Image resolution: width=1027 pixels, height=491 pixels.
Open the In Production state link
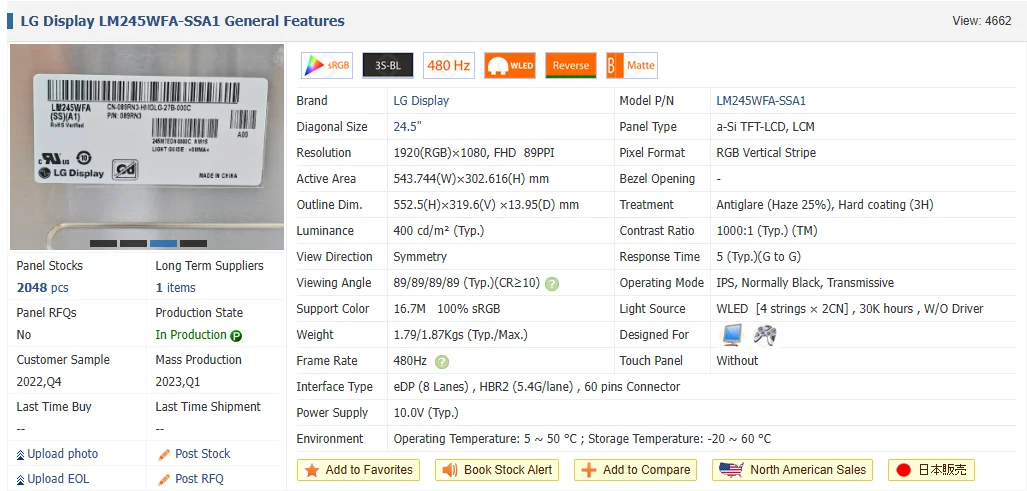pos(191,335)
